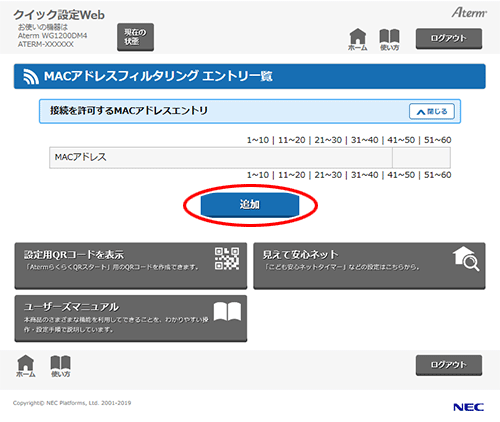Click the wireless signal icon in title bar

[31, 76]
